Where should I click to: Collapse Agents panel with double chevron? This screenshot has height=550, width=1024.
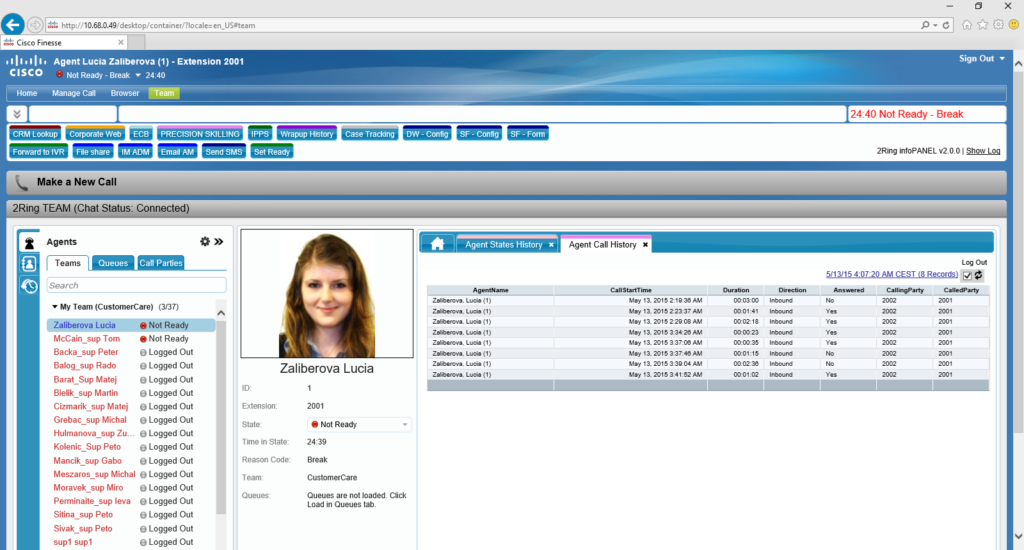tap(219, 242)
